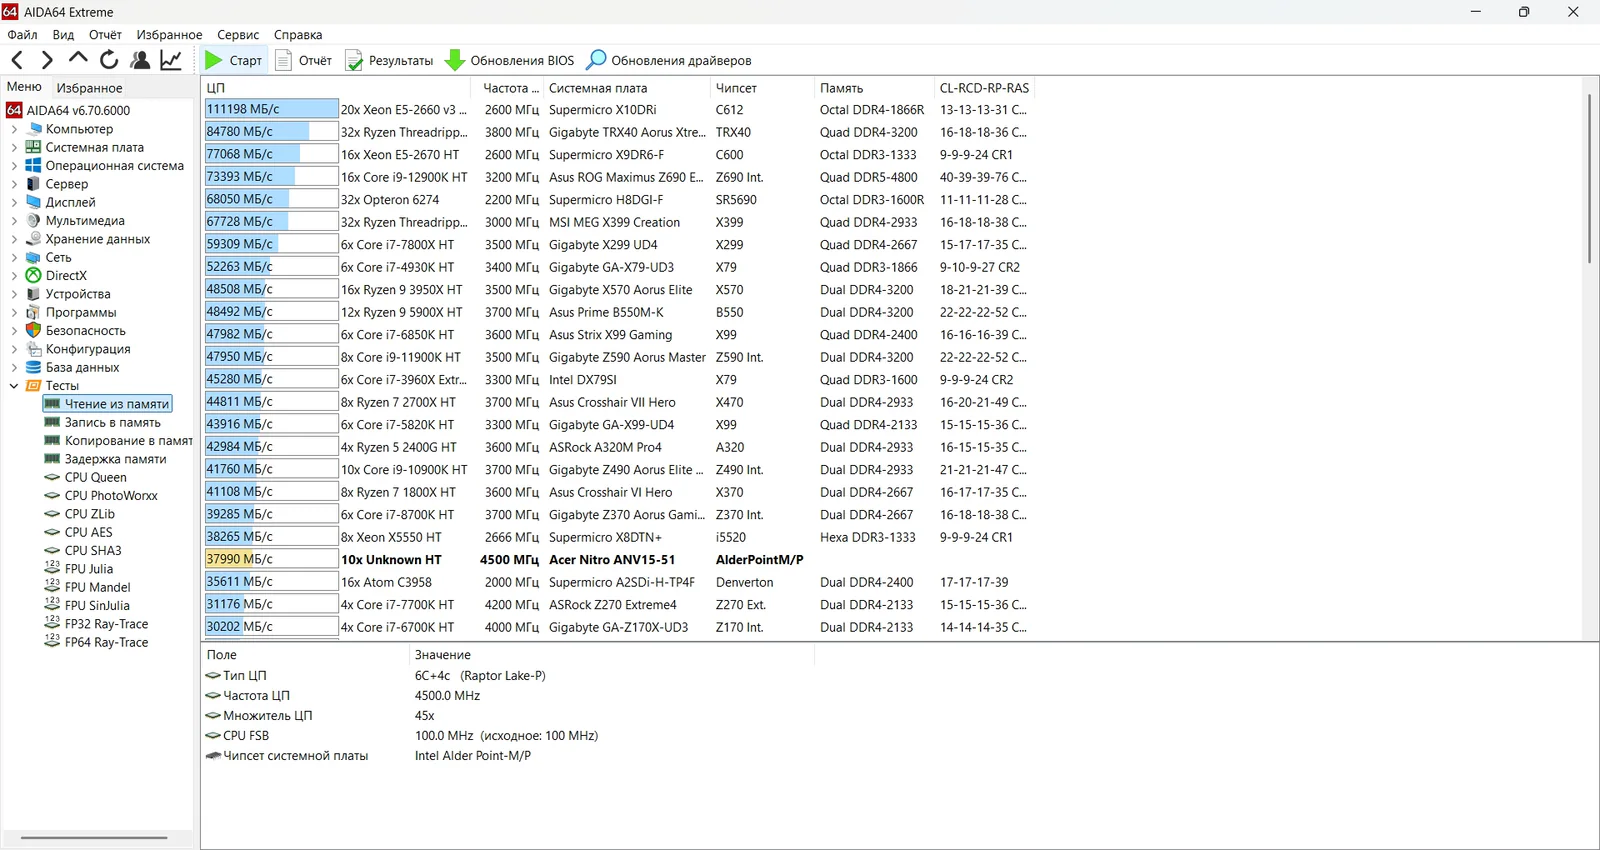Click the user profile icon in toolbar

[140, 60]
